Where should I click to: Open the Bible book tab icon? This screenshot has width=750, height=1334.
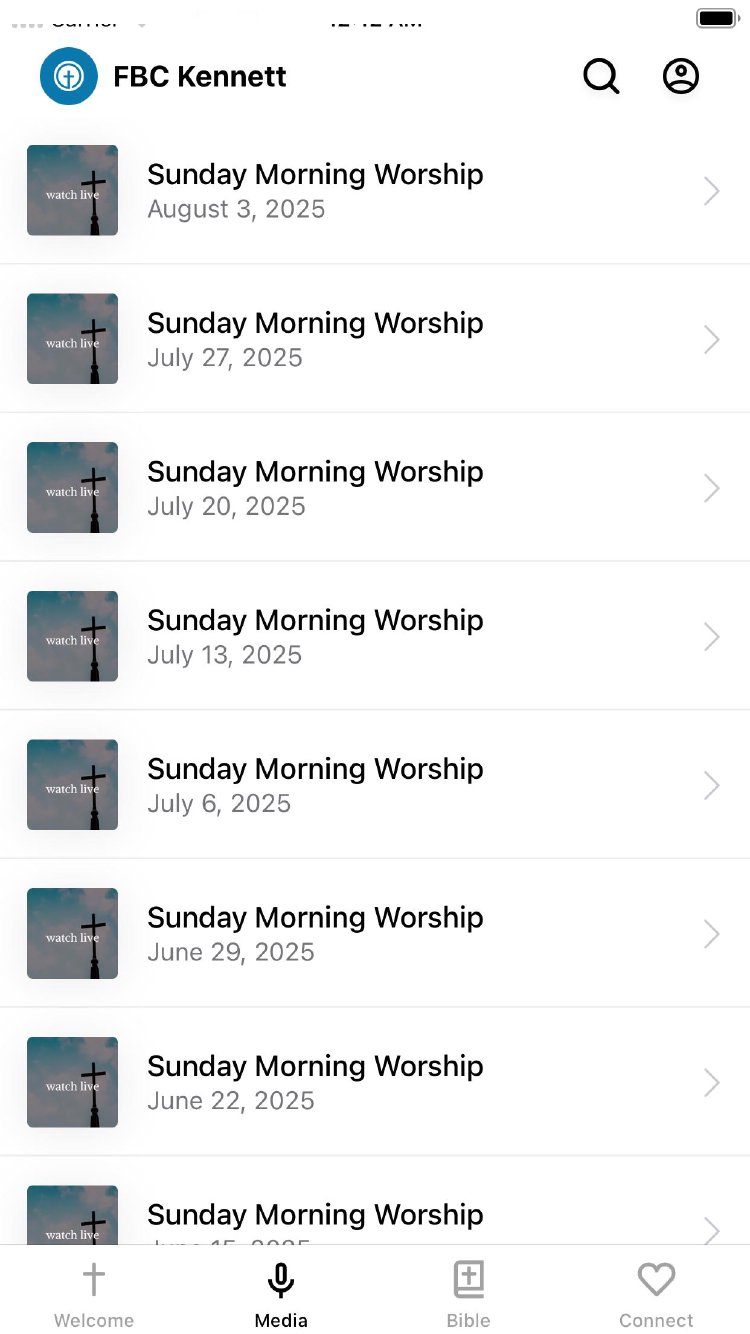click(468, 1279)
